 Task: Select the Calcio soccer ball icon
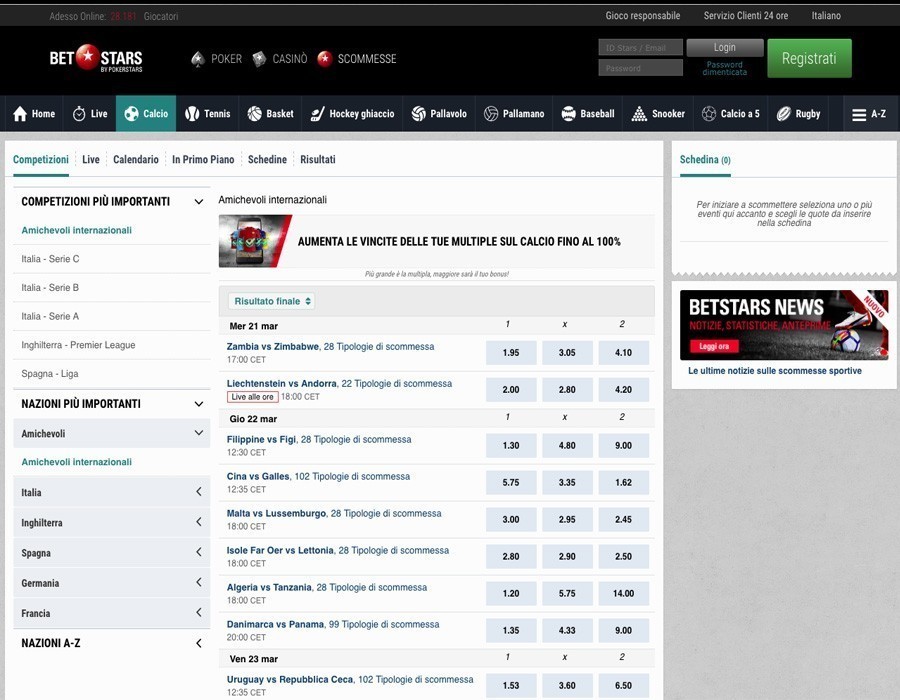click(131, 114)
